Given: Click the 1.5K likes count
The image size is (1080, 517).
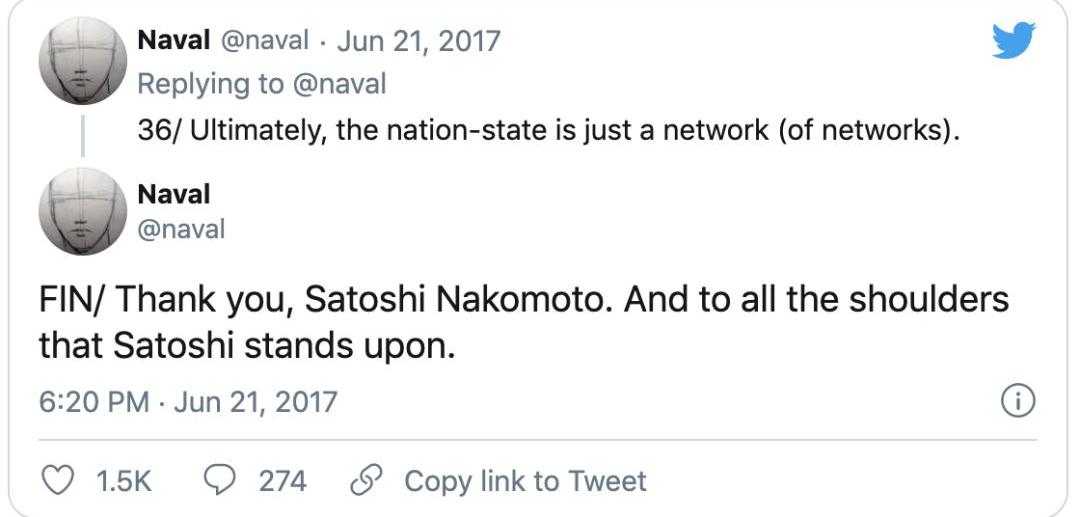Looking at the screenshot, I should (x=122, y=481).
